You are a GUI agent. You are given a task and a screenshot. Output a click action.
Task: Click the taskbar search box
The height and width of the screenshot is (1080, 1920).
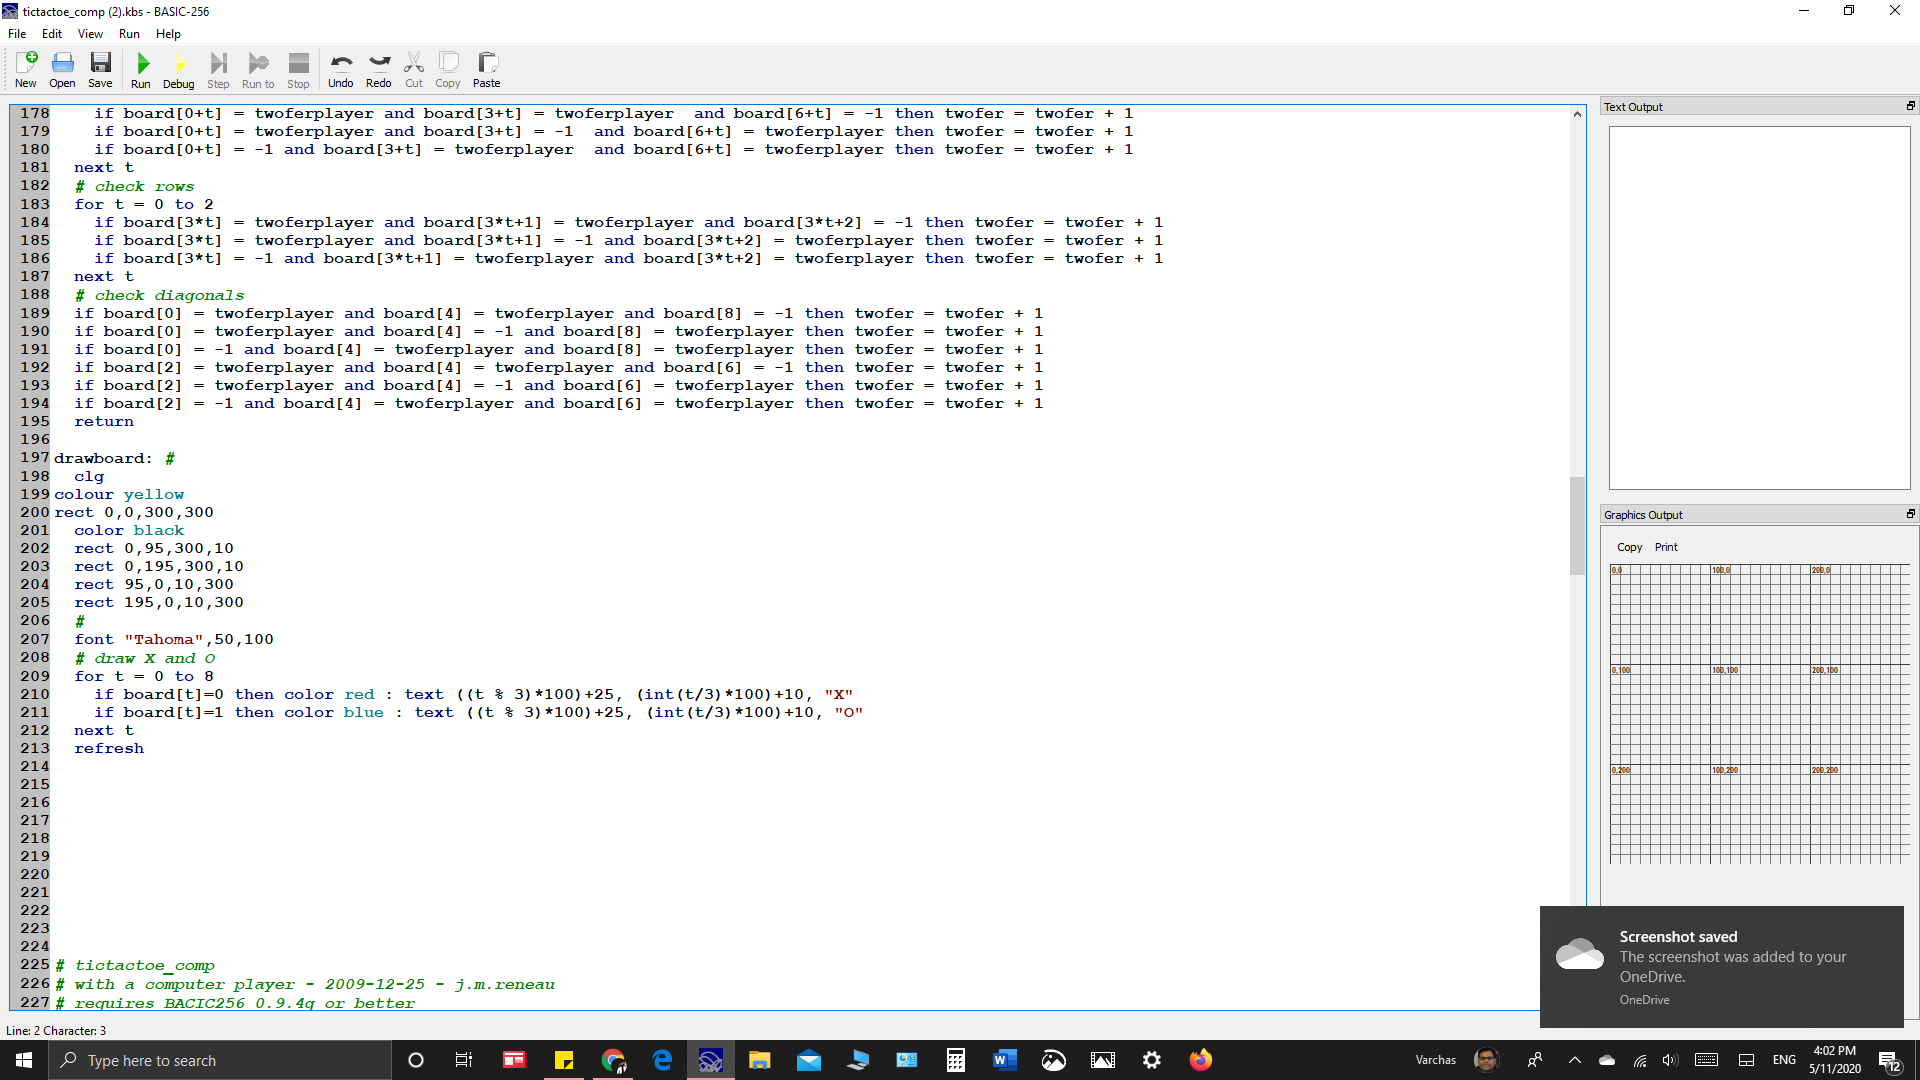coord(220,1060)
